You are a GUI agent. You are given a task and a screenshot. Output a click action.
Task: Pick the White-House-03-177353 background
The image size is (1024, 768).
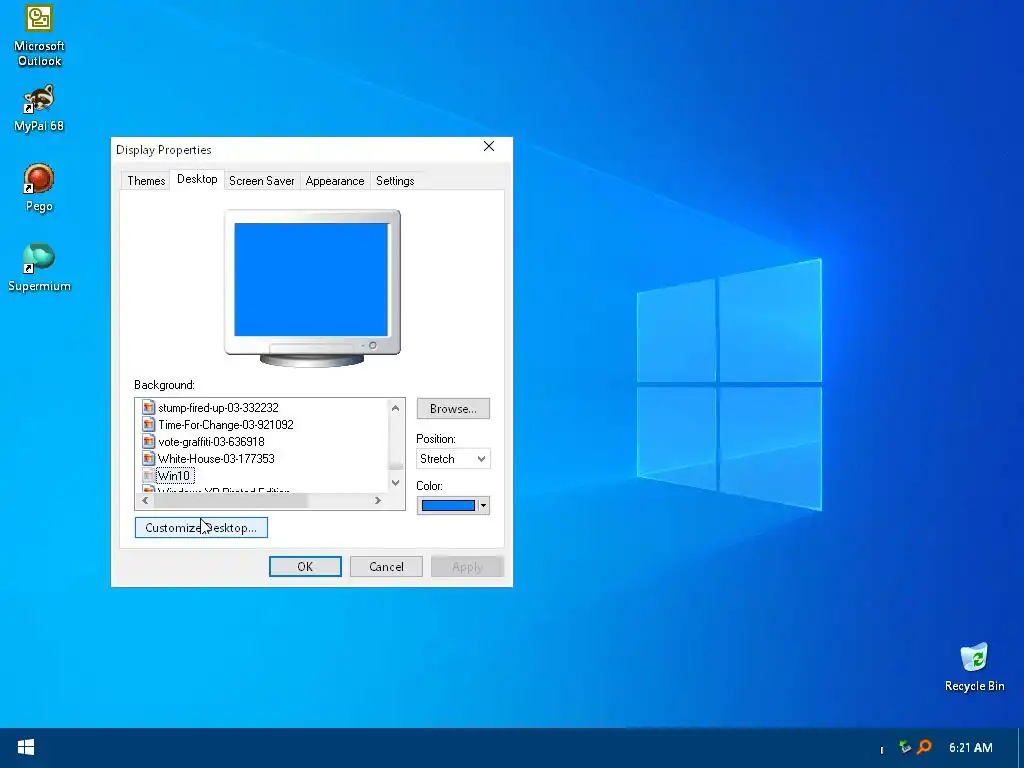click(x=216, y=458)
